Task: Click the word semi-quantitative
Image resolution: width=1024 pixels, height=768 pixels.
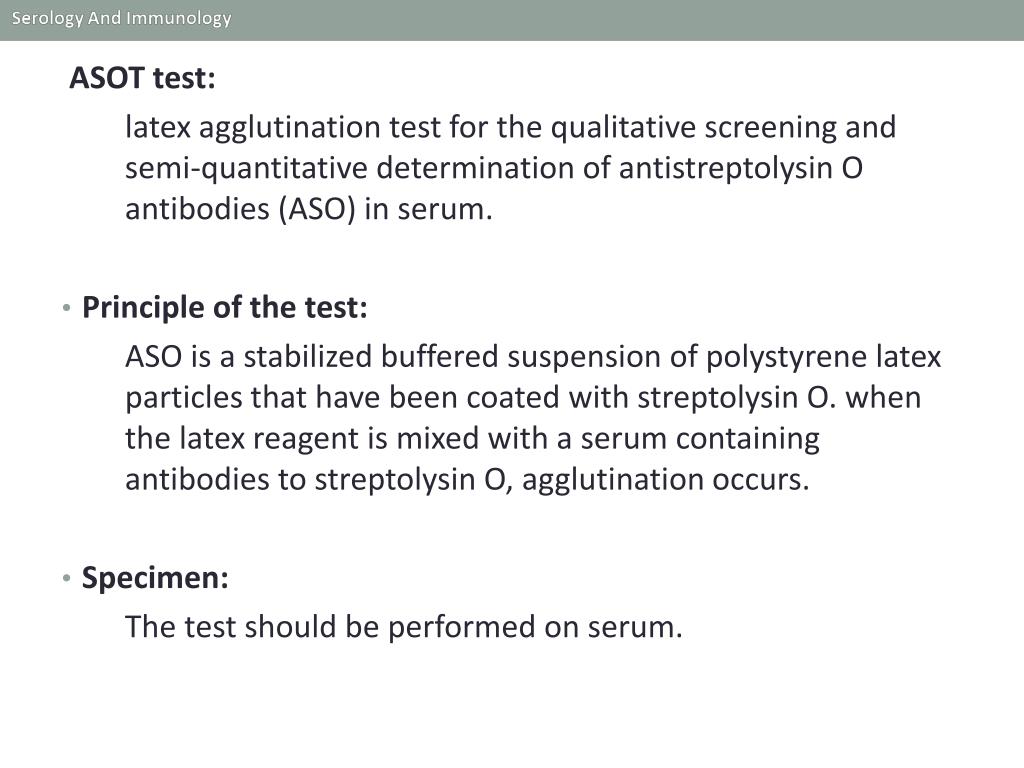Action: pyautogui.click(x=246, y=168)
